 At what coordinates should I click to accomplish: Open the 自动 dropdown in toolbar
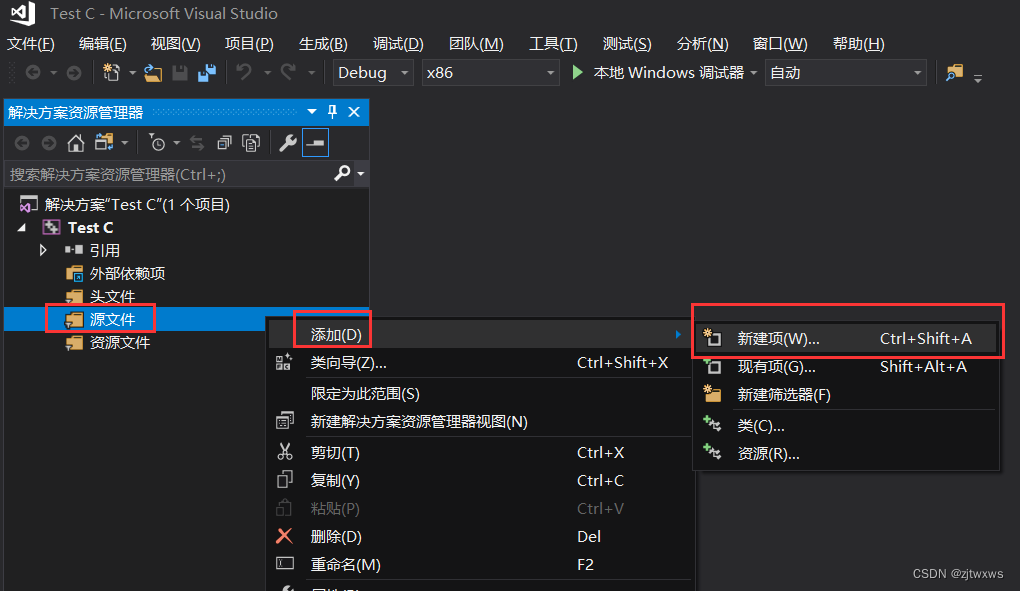click(845, 73)
